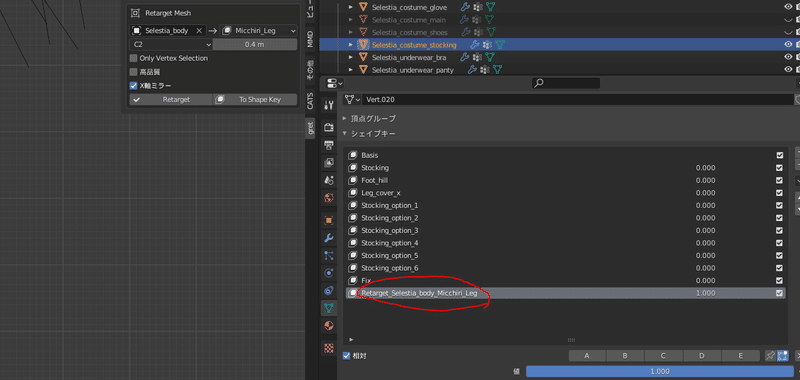Open the Output properties tab icon

coord(329,145)
